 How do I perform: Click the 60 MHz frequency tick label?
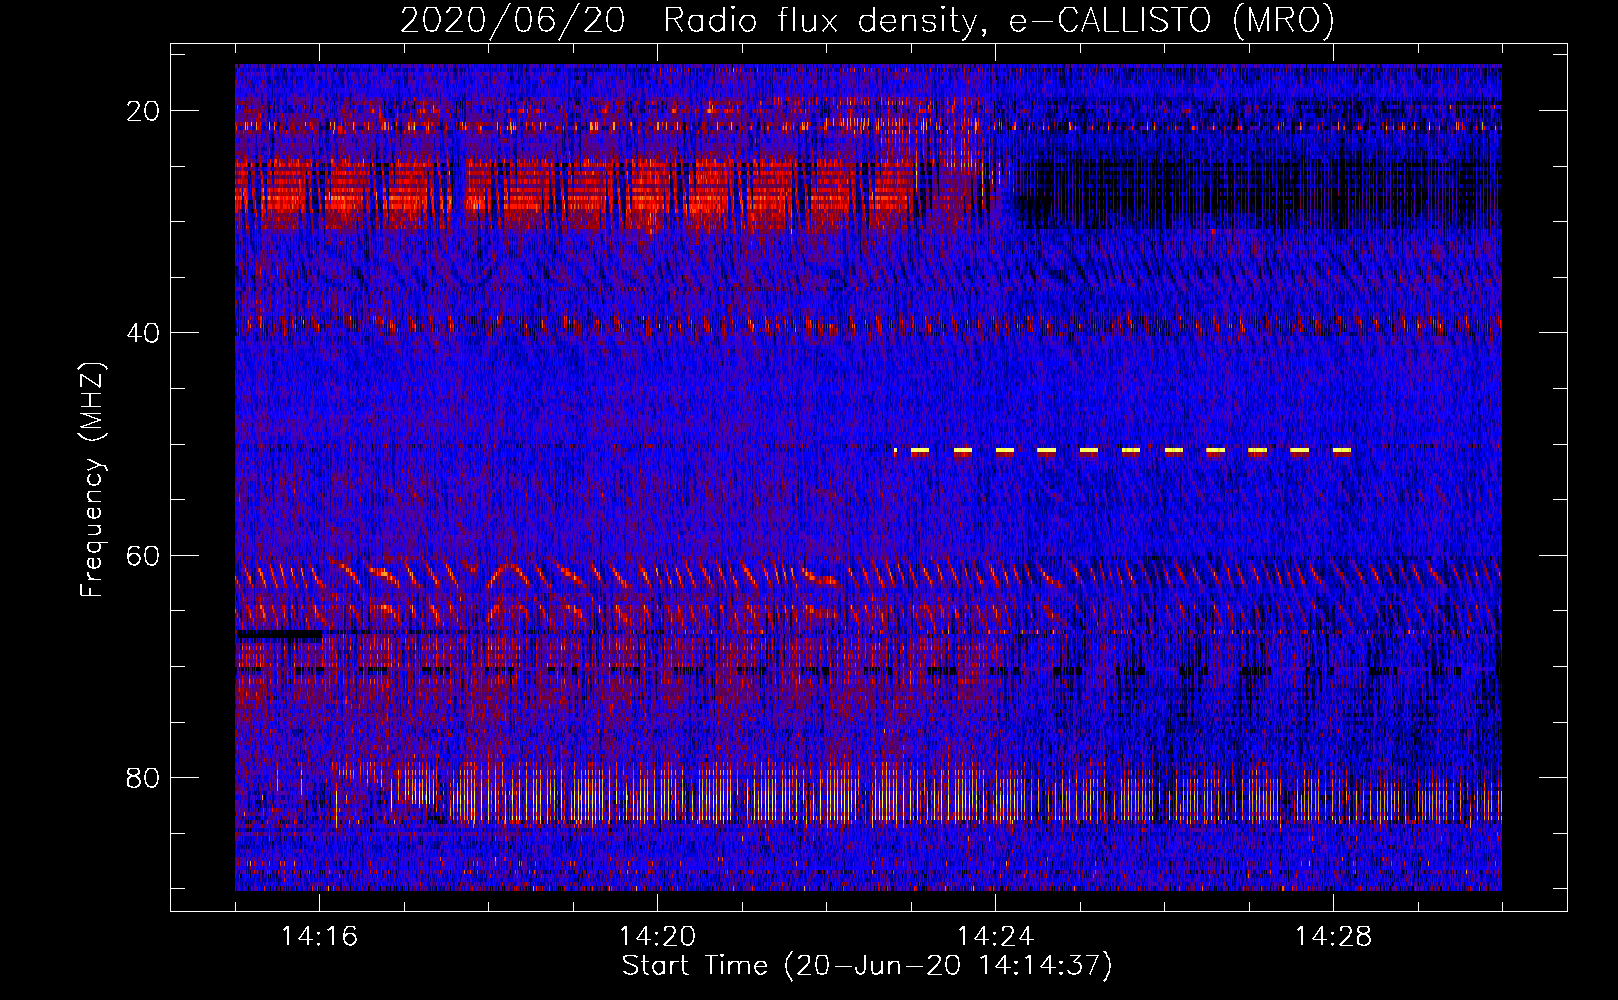pos(143,555)
